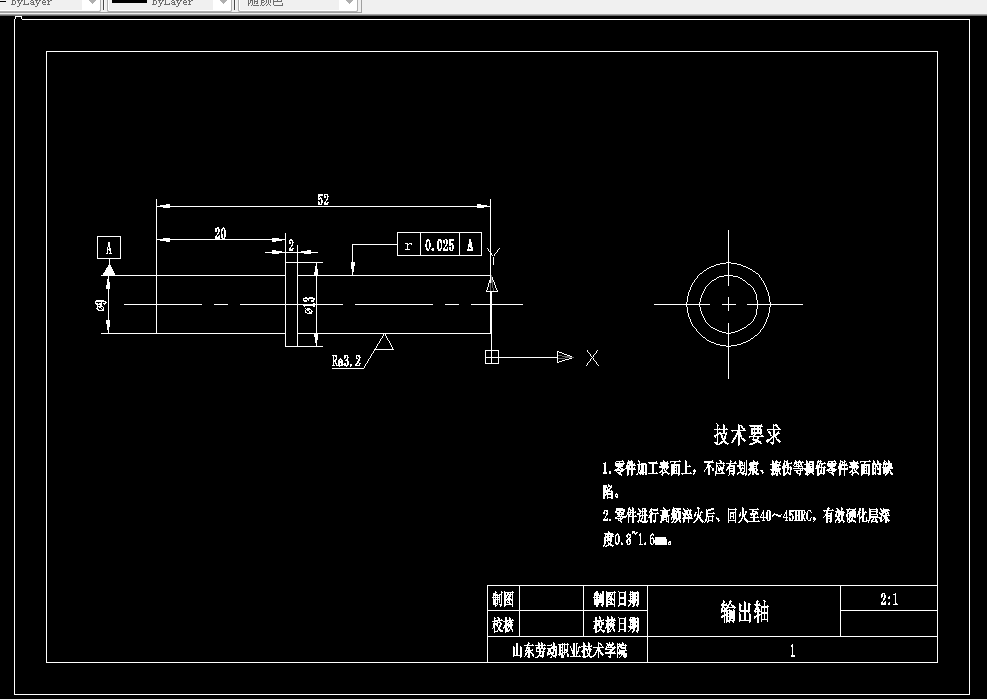Click the center mark of the circle view
The height and width of the screenshot is (700, 987).
pos(728,305)
